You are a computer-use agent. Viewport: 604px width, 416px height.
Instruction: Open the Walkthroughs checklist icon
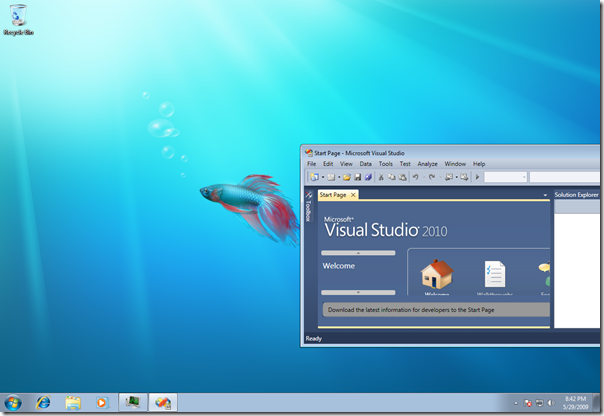click(x=494, y=274)
